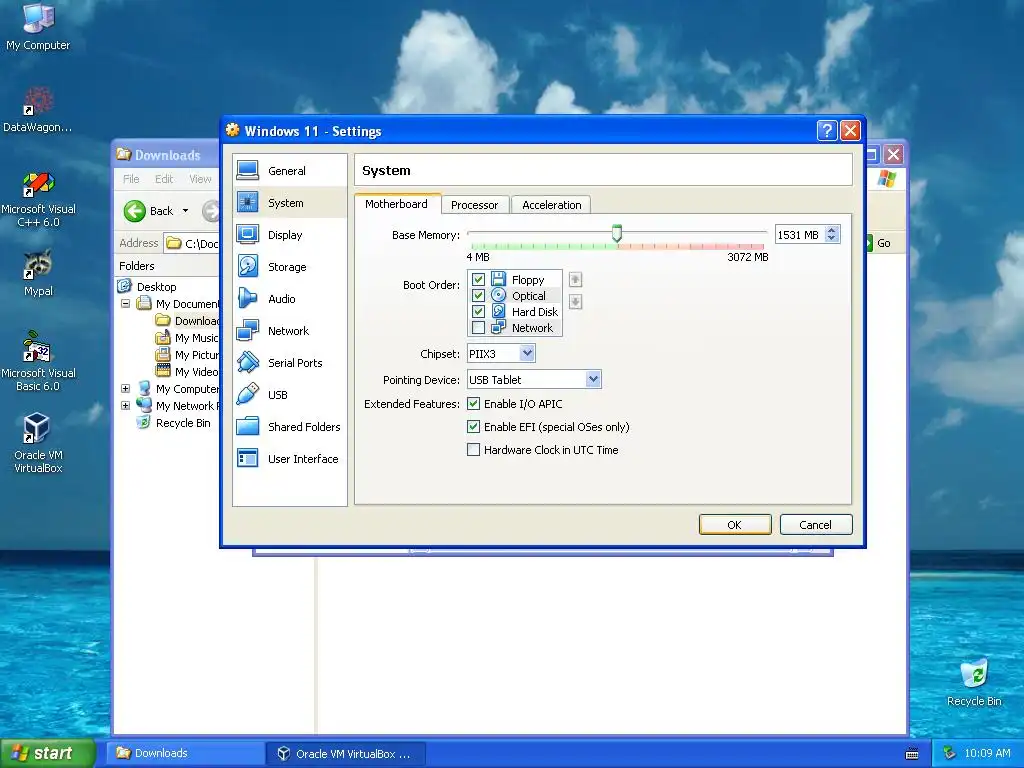Switch to the Acceleration tab
This screenshot has height=768, width=1024.
point(552,205)
